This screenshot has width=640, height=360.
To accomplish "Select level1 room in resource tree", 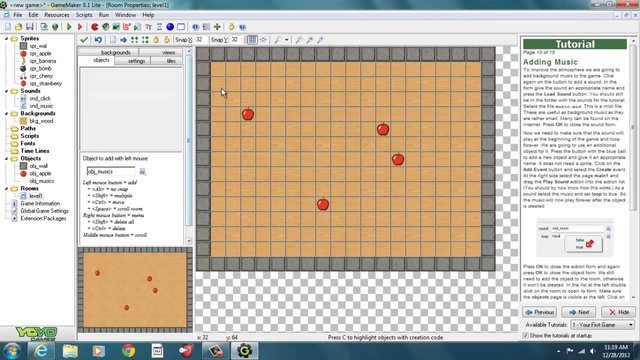I will [36, 196].
